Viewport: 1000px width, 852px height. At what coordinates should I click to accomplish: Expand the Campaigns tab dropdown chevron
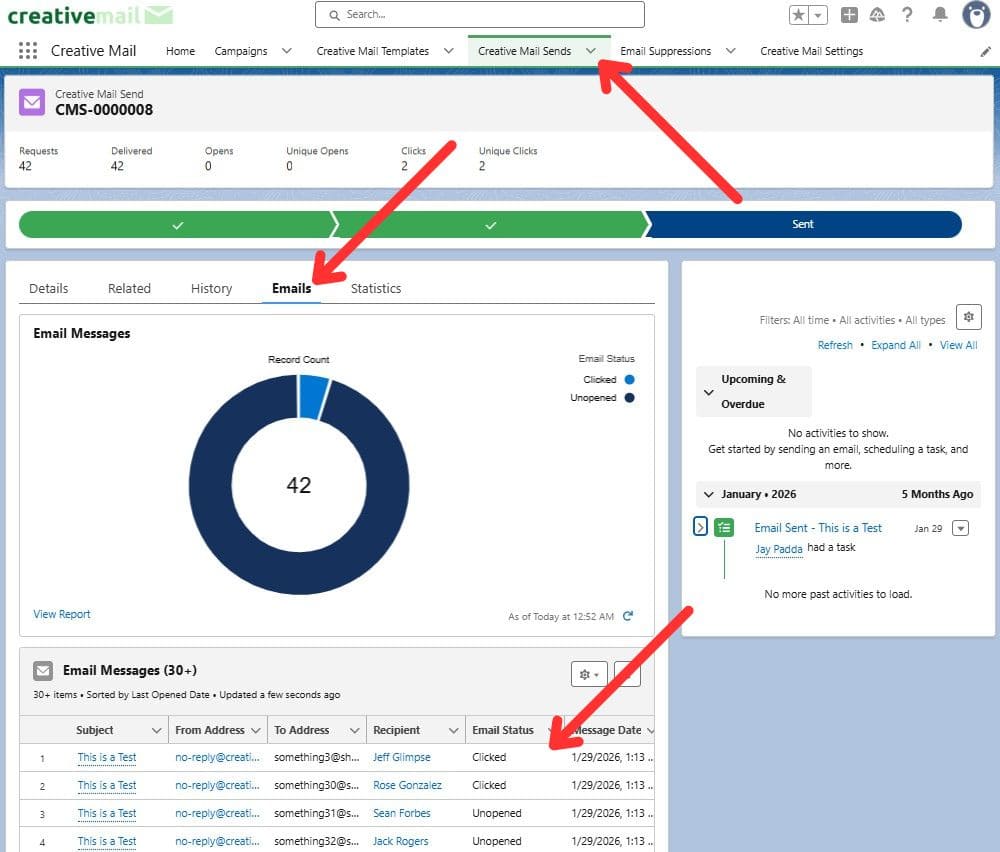click(x=287, y=51)
